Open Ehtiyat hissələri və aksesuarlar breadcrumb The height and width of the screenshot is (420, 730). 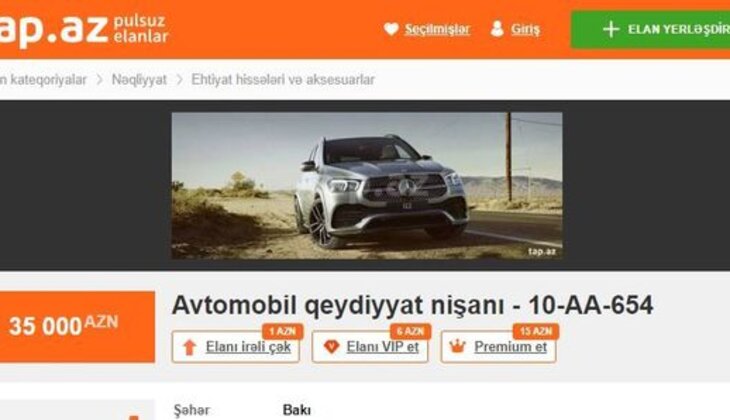point(283,80)
